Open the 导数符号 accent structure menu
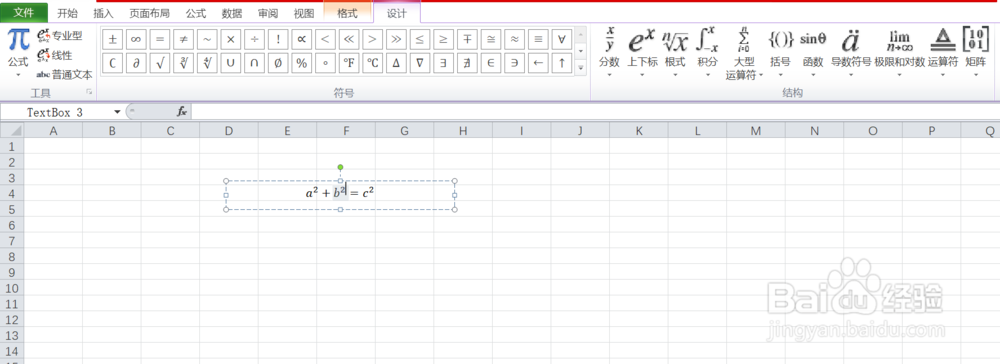1000x364 pixels. point(851,52)
